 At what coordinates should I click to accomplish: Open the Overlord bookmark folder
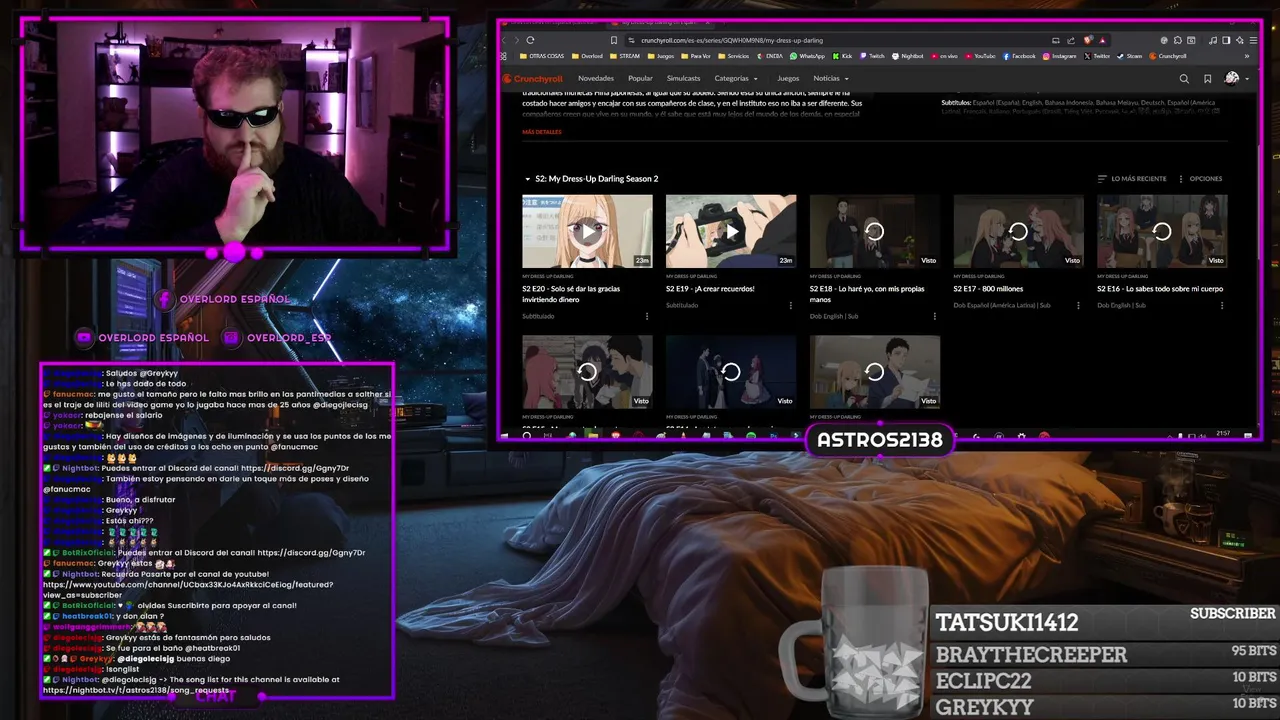coord(588,56)
